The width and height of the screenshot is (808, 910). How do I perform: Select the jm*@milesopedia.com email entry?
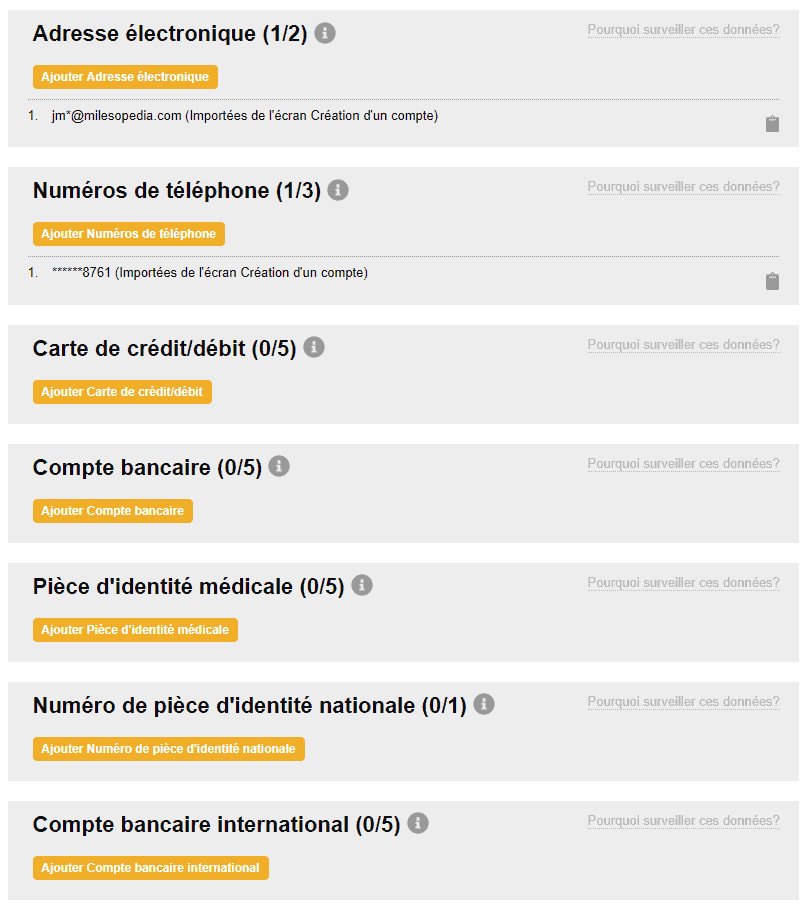117,116
